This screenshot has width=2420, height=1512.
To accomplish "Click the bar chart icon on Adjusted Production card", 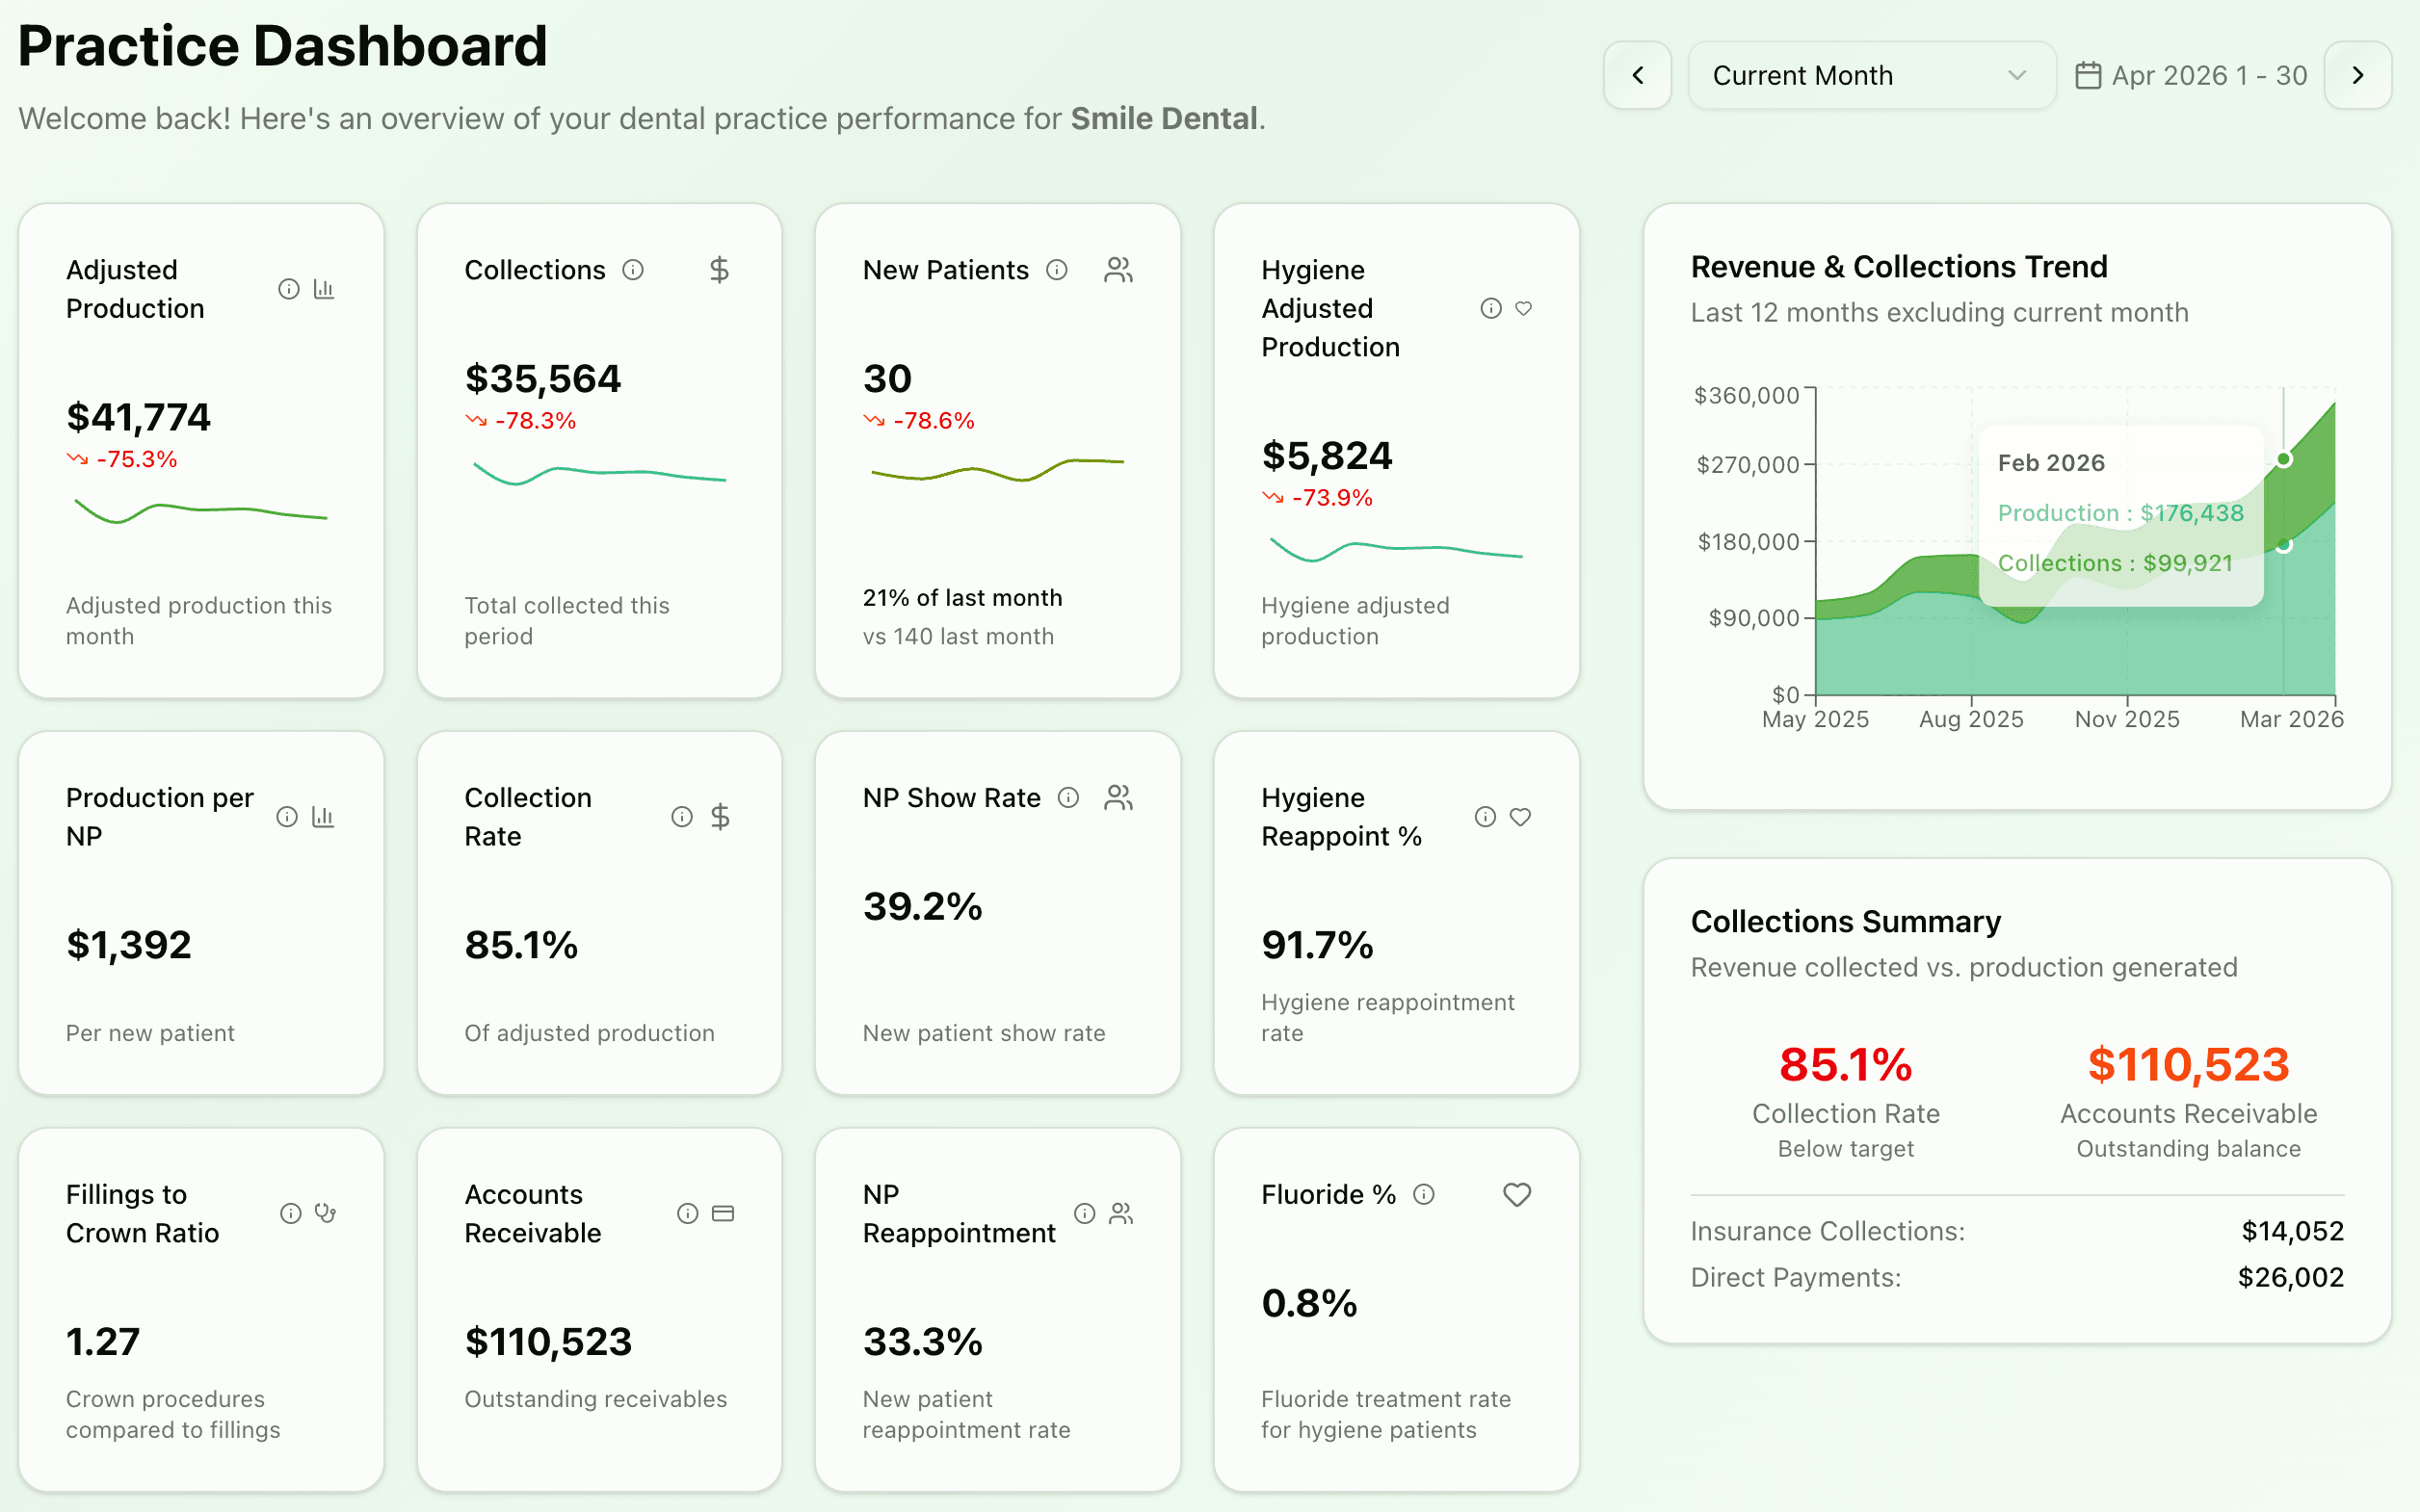I will 323,288.
